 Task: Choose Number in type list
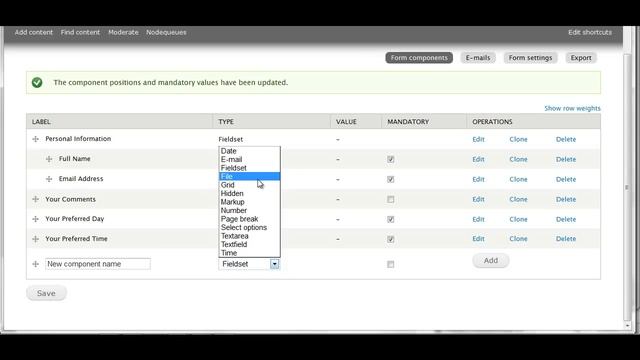pyautogui.click(x=249, y=211)
